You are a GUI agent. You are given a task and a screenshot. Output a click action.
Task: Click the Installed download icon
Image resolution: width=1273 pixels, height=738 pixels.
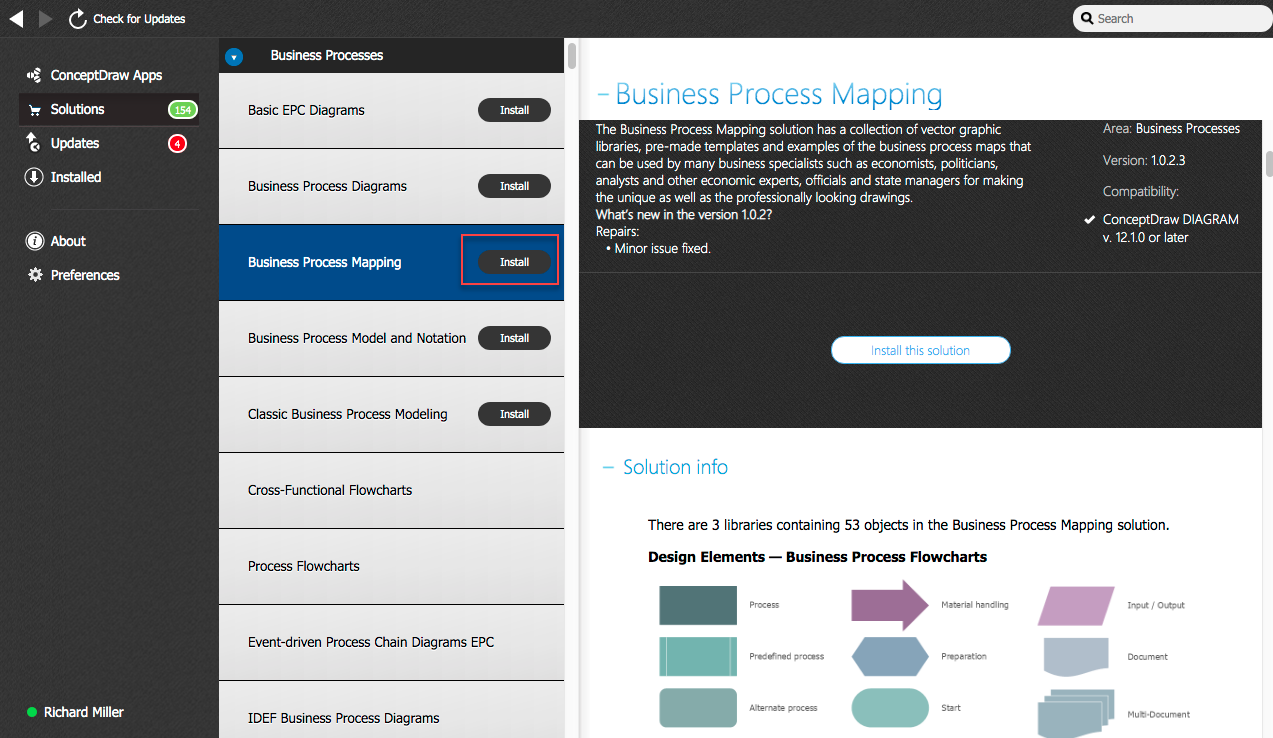[33, 176]
